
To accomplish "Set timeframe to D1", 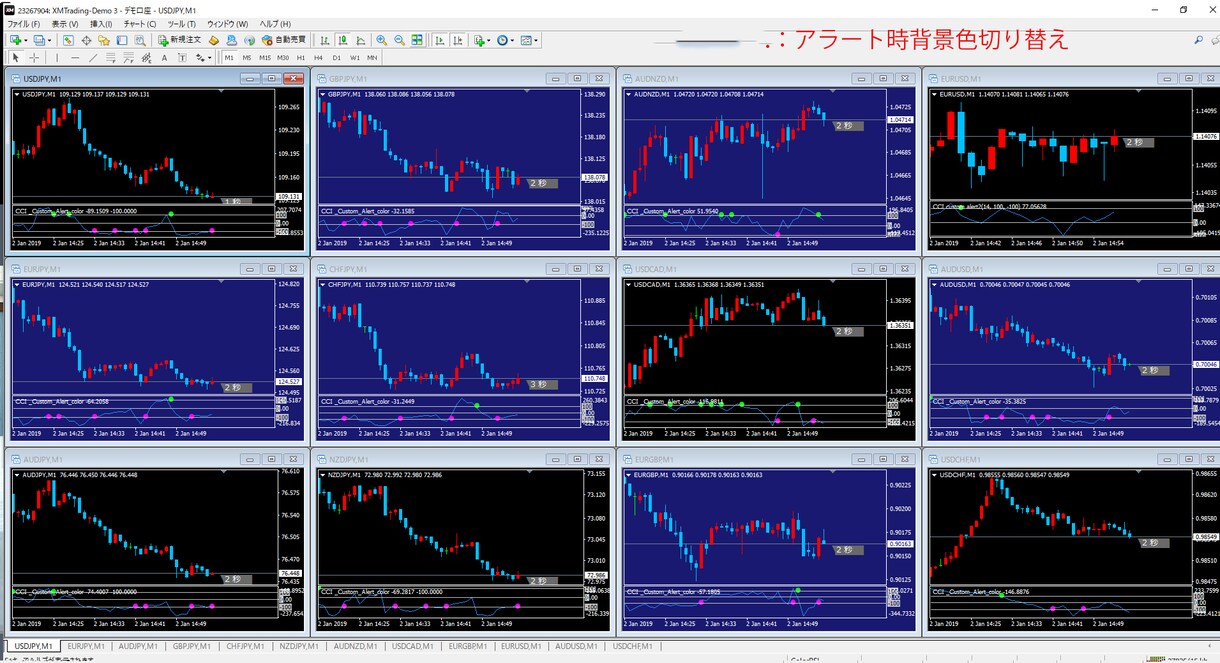I will (x=336, y=58).
